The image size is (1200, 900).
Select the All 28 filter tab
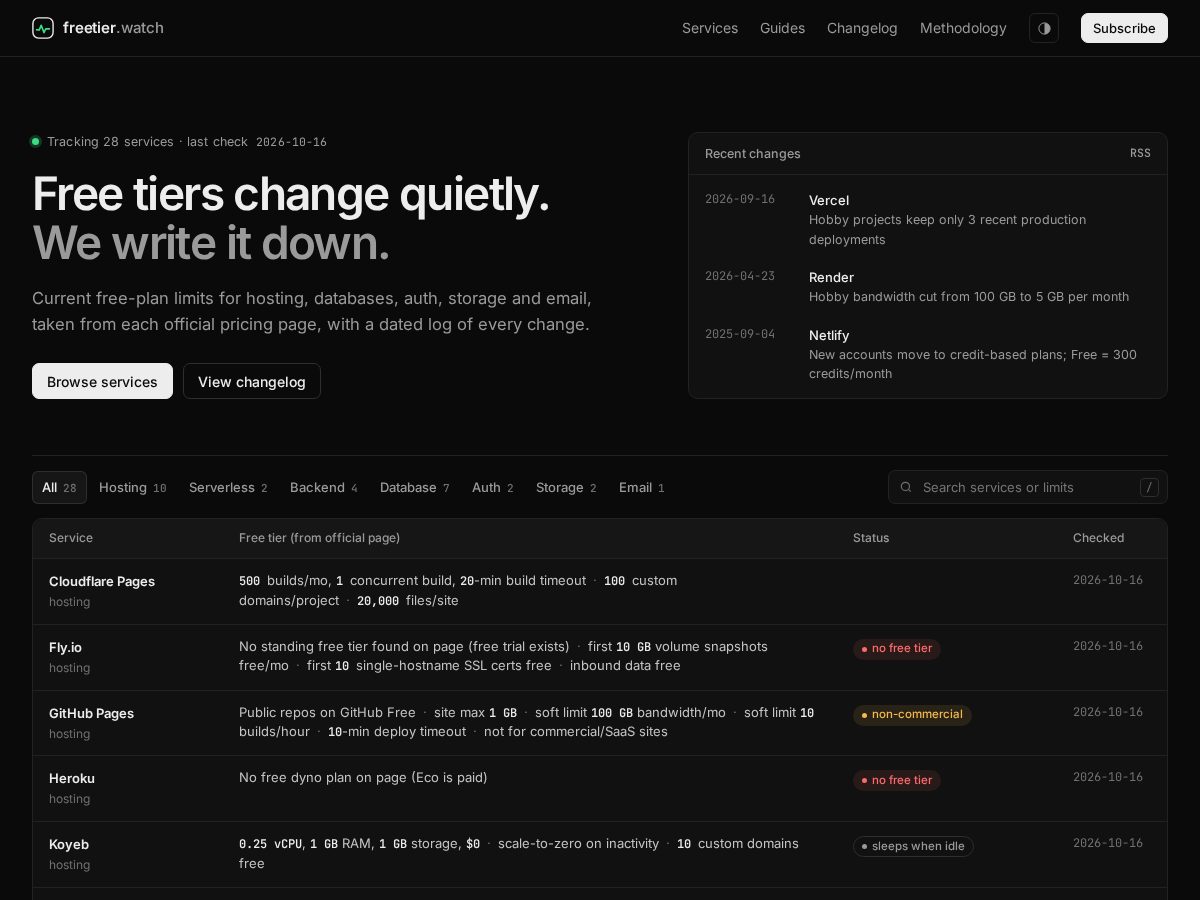(x=59, y=487)
